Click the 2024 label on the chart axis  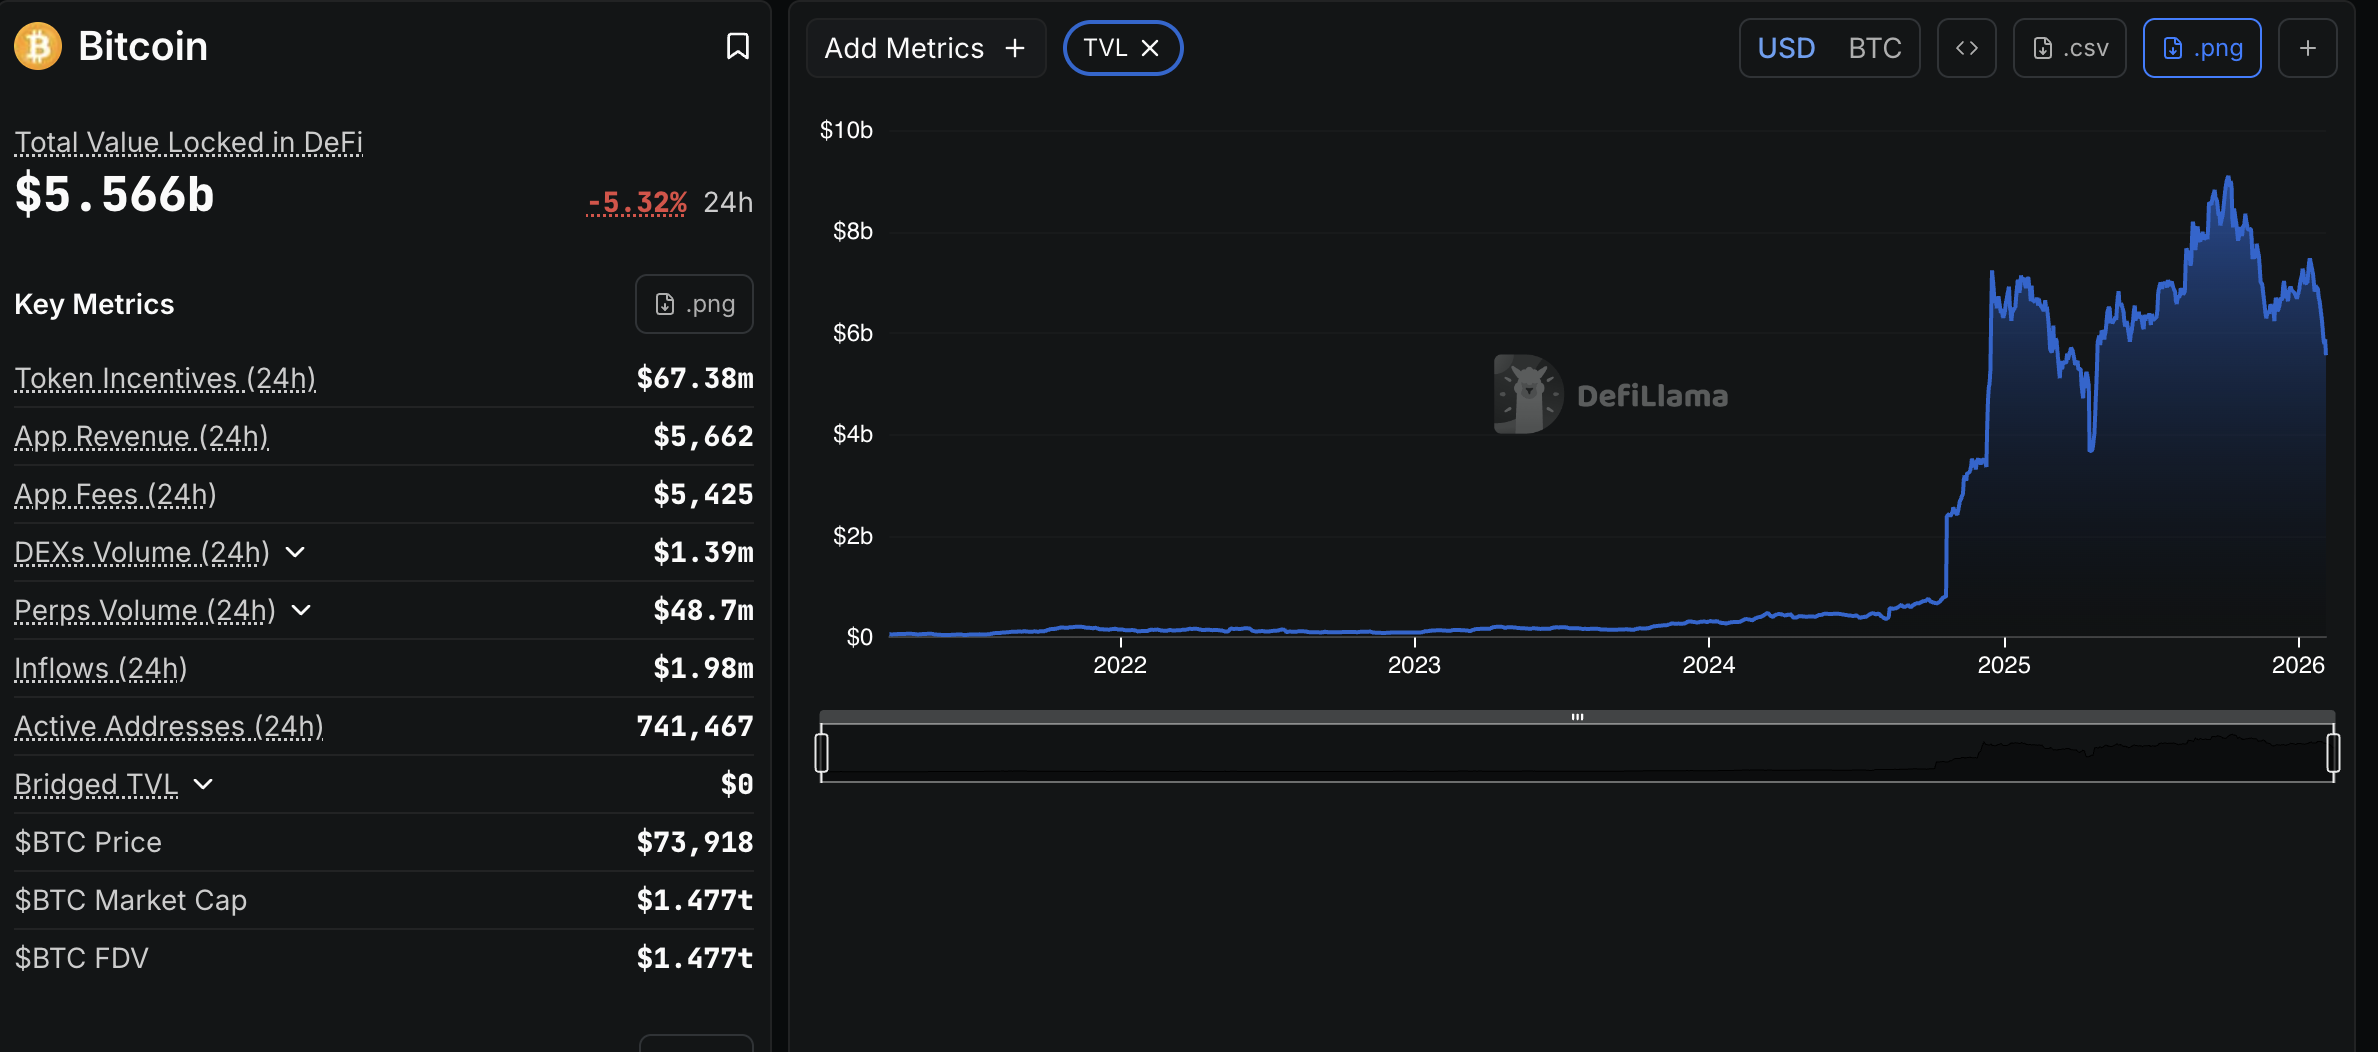click(x=1710, y=664)
